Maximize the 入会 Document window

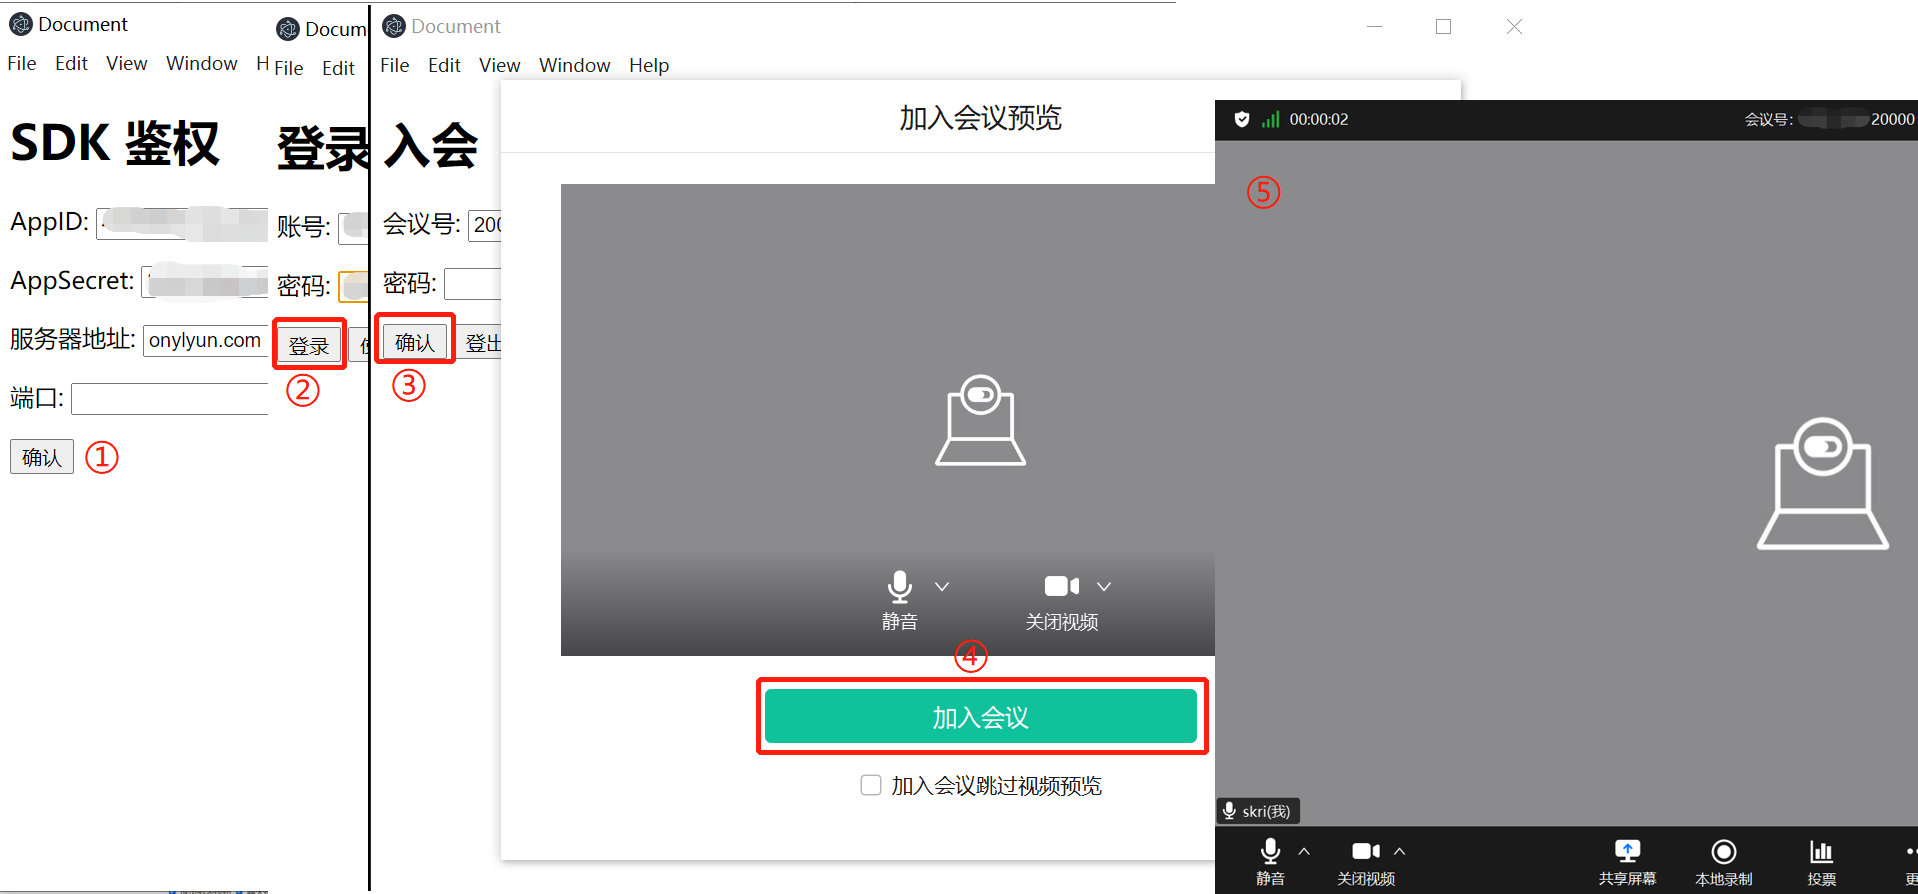tap(1443, 27)
